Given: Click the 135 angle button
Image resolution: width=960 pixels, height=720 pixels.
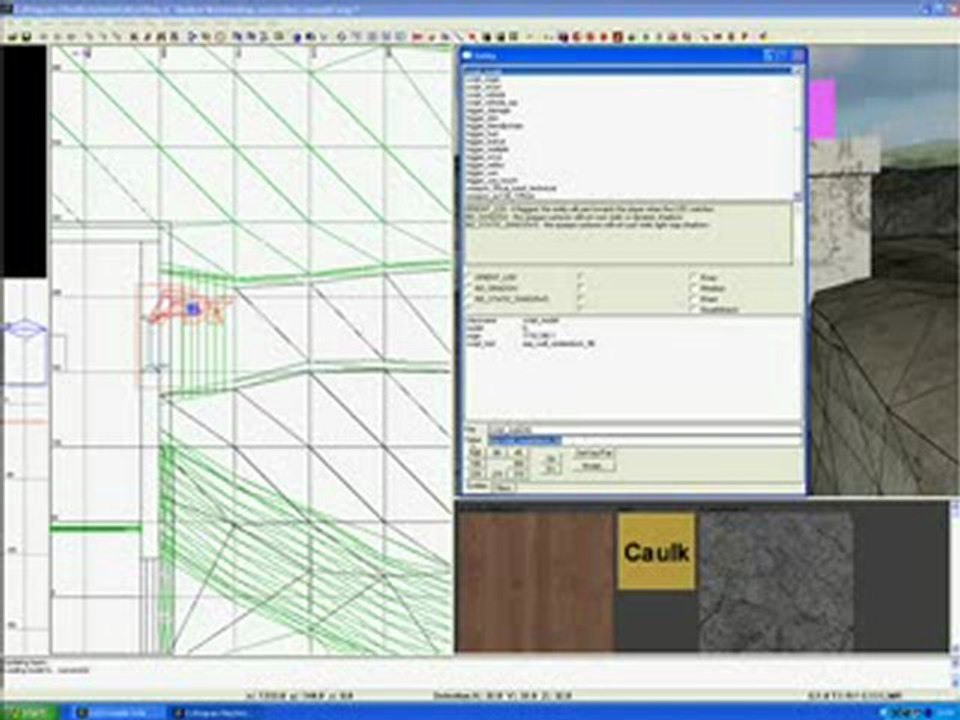Looking at the screenshot, I should (476, 452).
